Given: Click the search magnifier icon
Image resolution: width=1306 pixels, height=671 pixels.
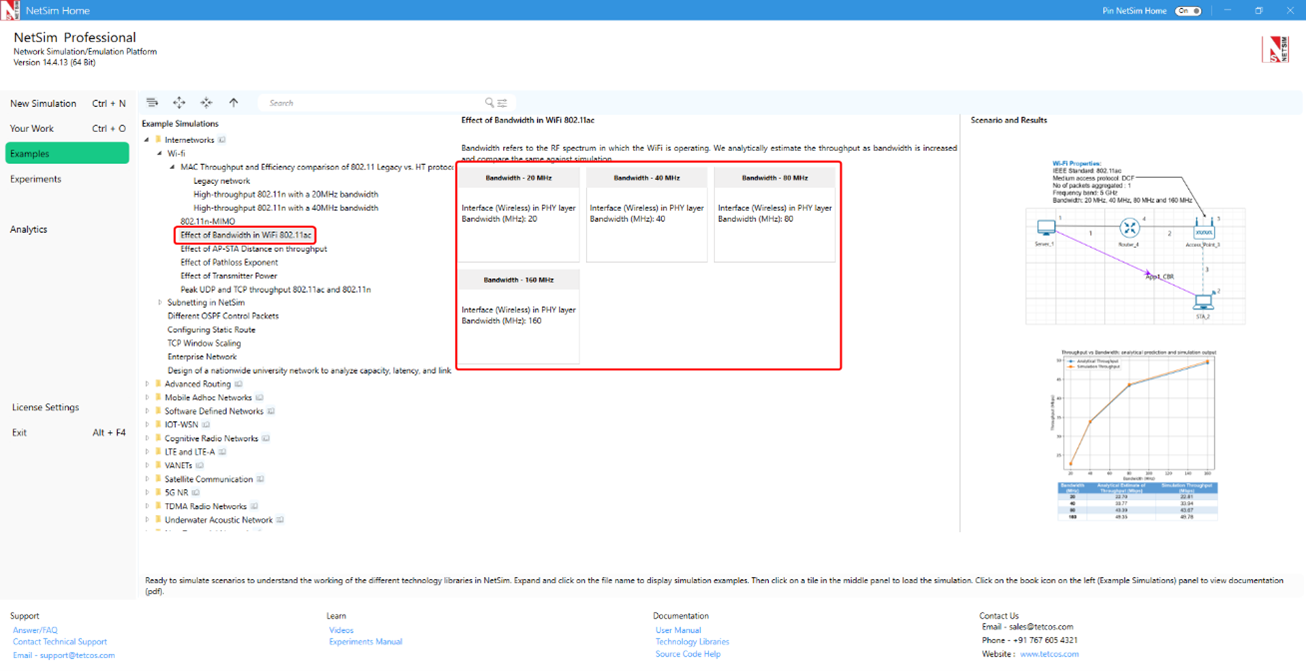Looking at the screenshot, I should click(x=489, y=103).
